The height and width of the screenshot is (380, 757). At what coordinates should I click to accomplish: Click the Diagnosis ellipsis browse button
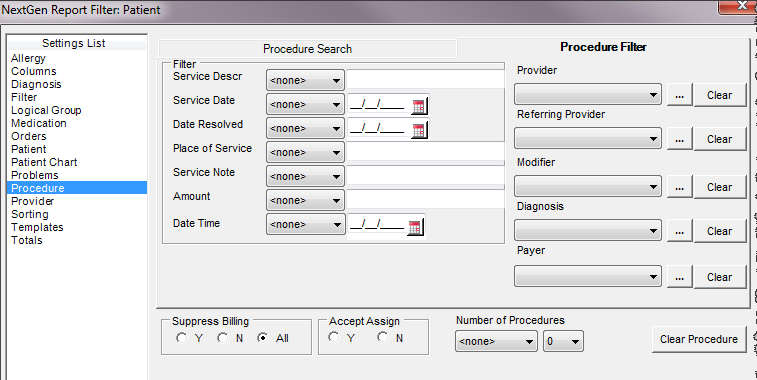[x=679, y=231]
